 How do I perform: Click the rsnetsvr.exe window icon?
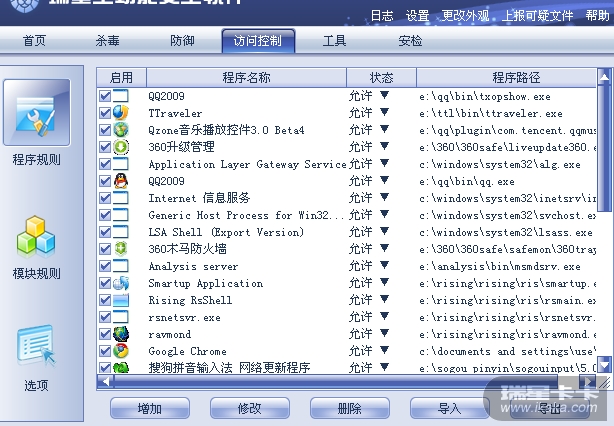click(x=121, y=317)
